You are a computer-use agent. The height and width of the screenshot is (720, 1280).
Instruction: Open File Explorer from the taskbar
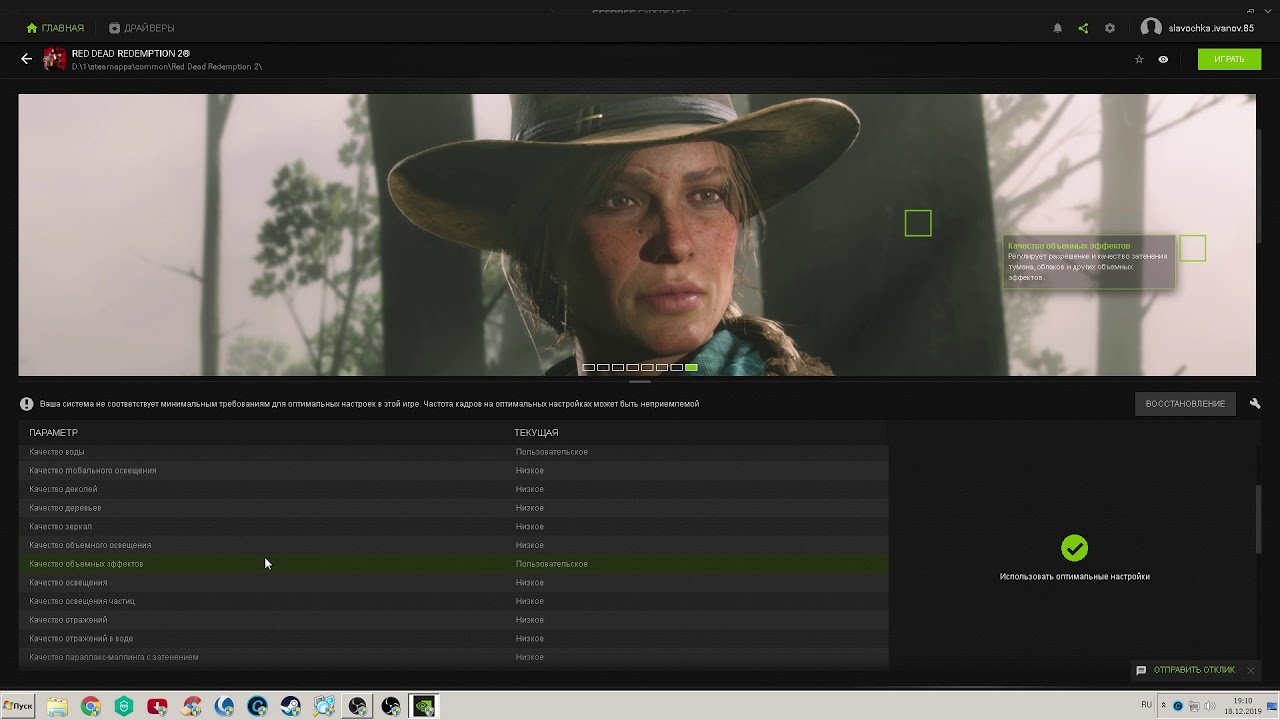click(57, 706)
